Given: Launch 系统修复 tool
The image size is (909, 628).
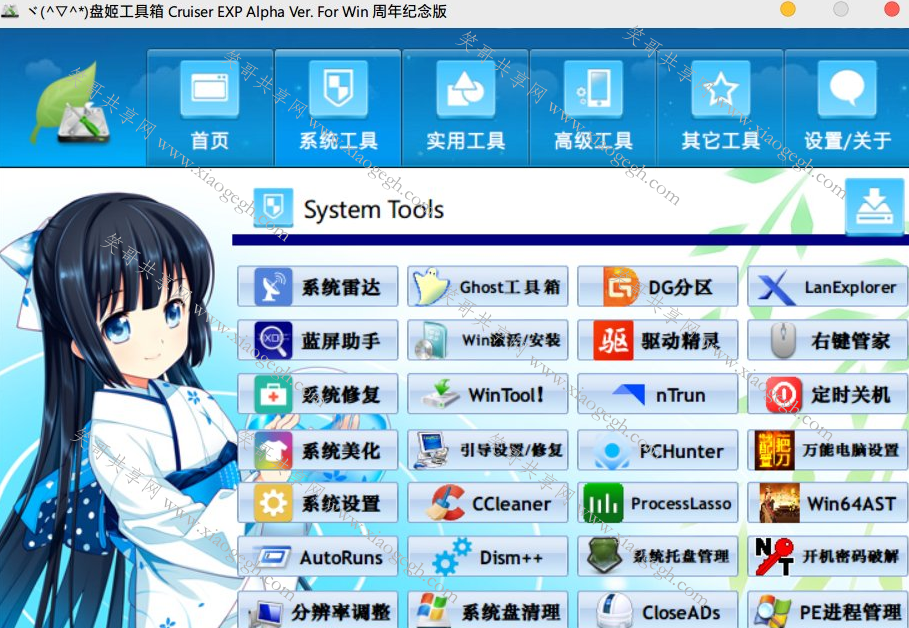Looking at the screenshot, I should point(318,394).
